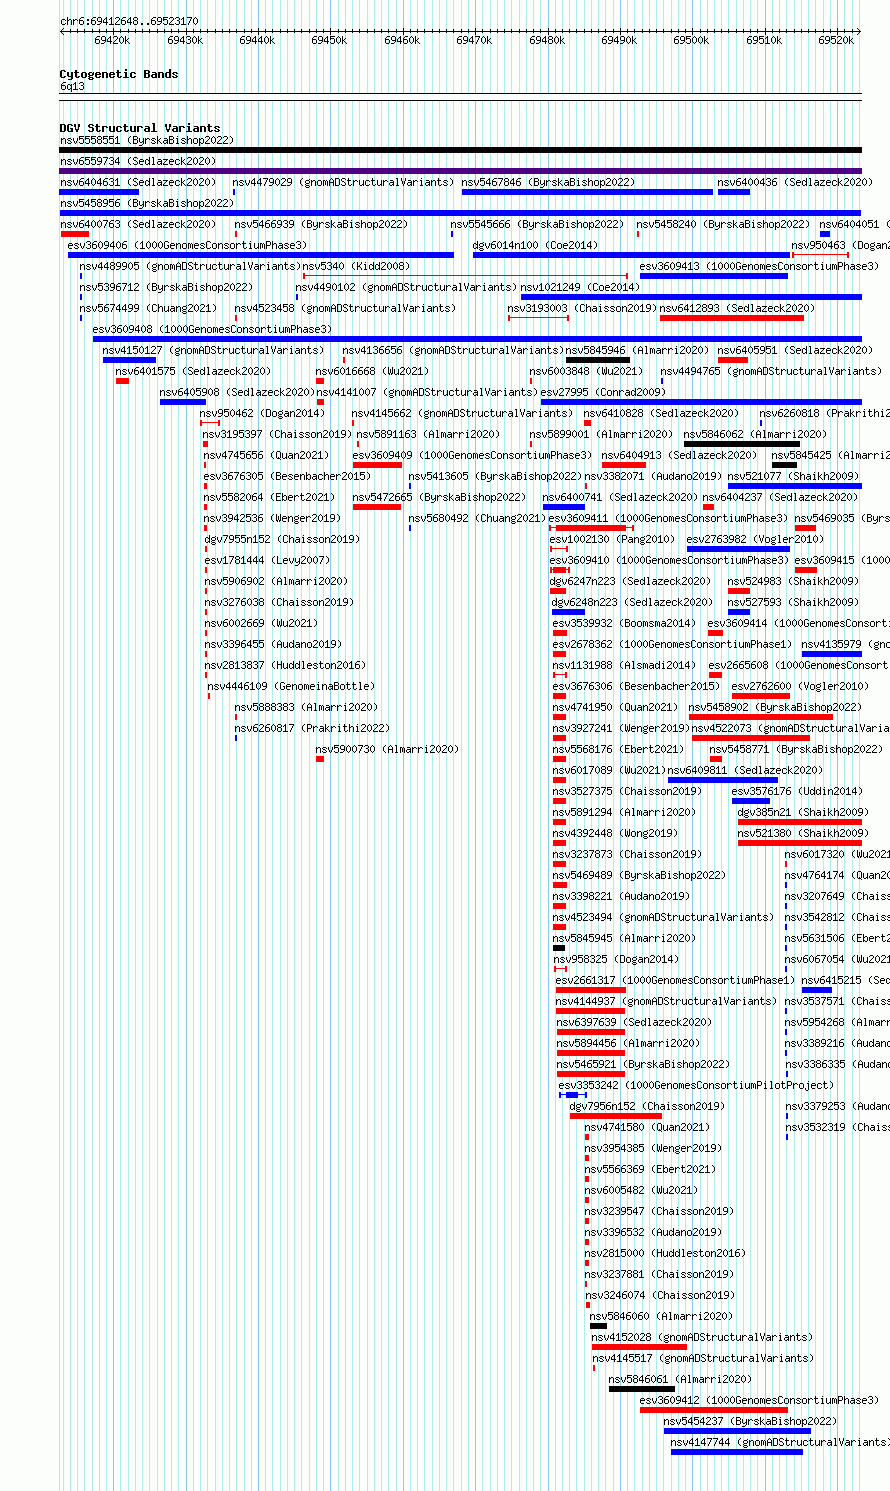Click nsv5900730 (Almarri2020) label
This screenshot has width=890, height=1491.
tap(387, 750)
